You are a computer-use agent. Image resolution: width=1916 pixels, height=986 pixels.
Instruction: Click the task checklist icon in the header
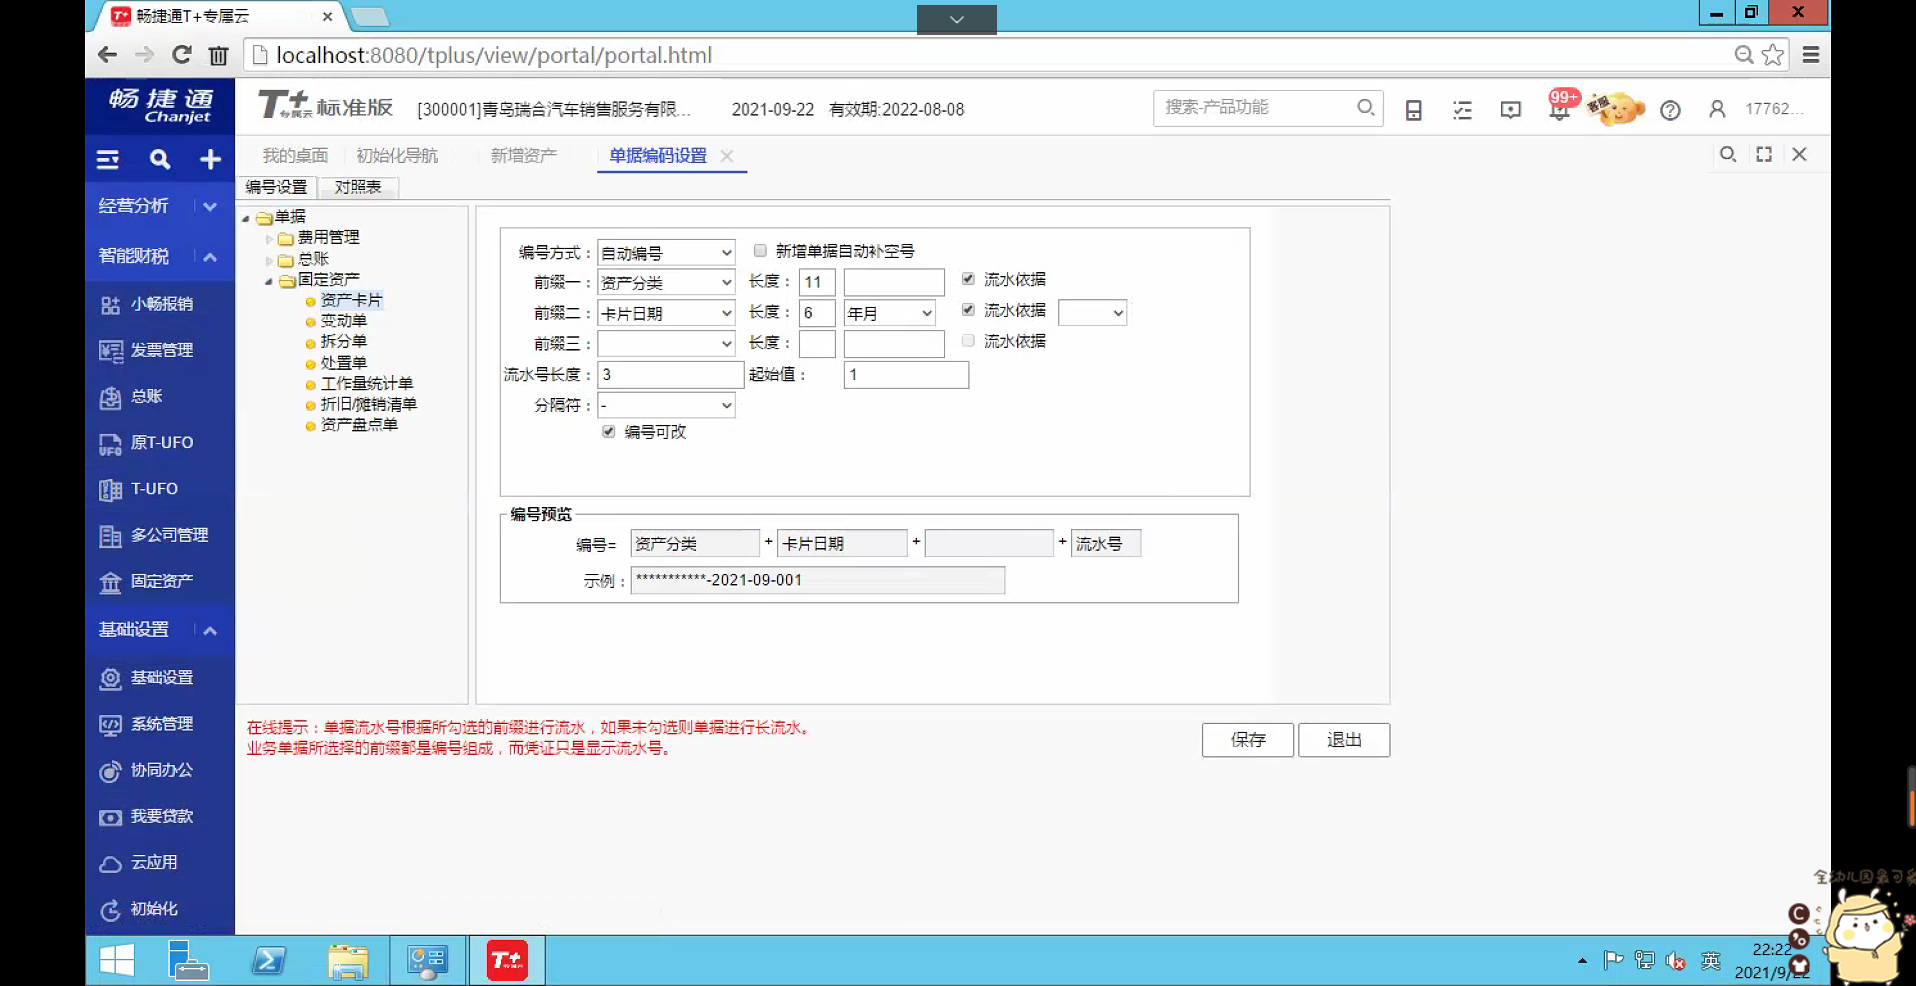click(x=1462, y=110)
